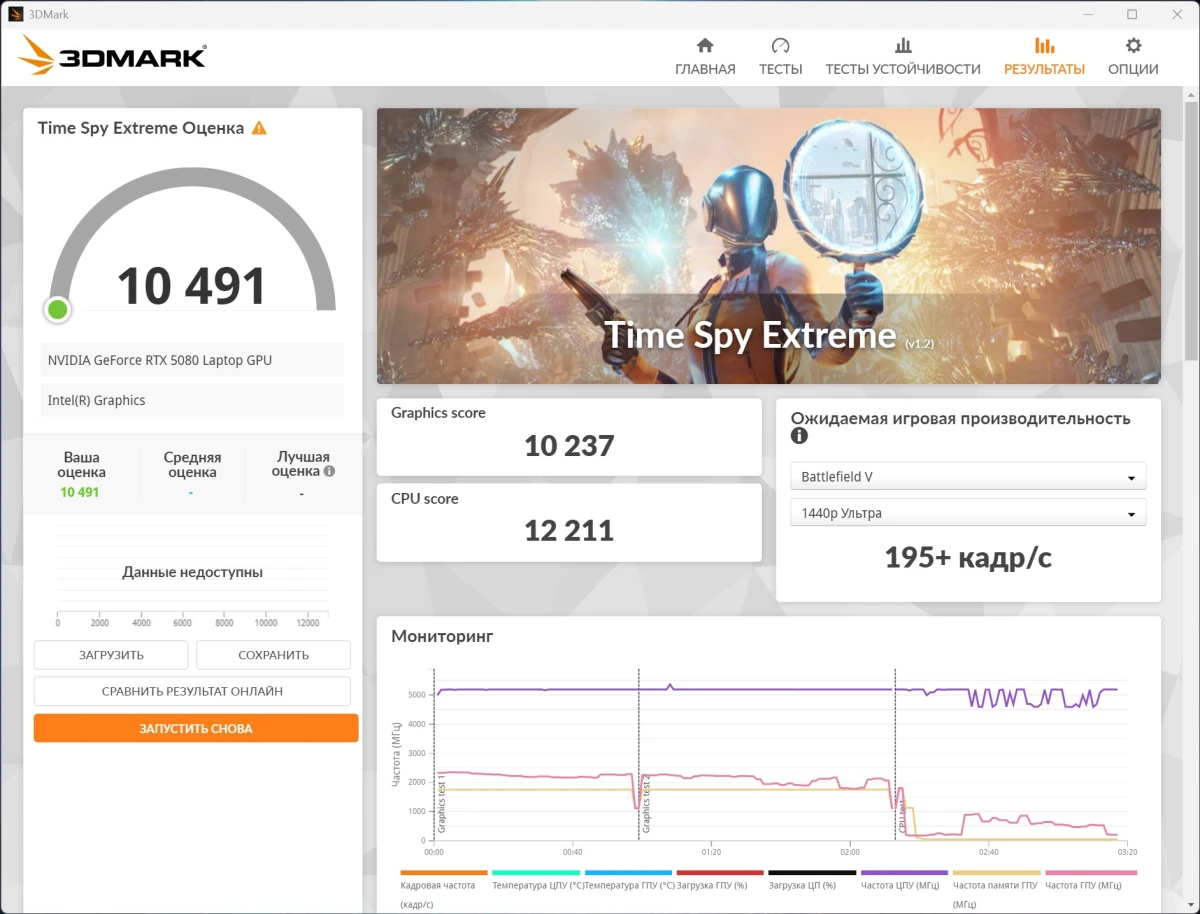Click the info icon beside Лучшая оценка
This screenshot has height=914, width=1200.
(329, 471)
